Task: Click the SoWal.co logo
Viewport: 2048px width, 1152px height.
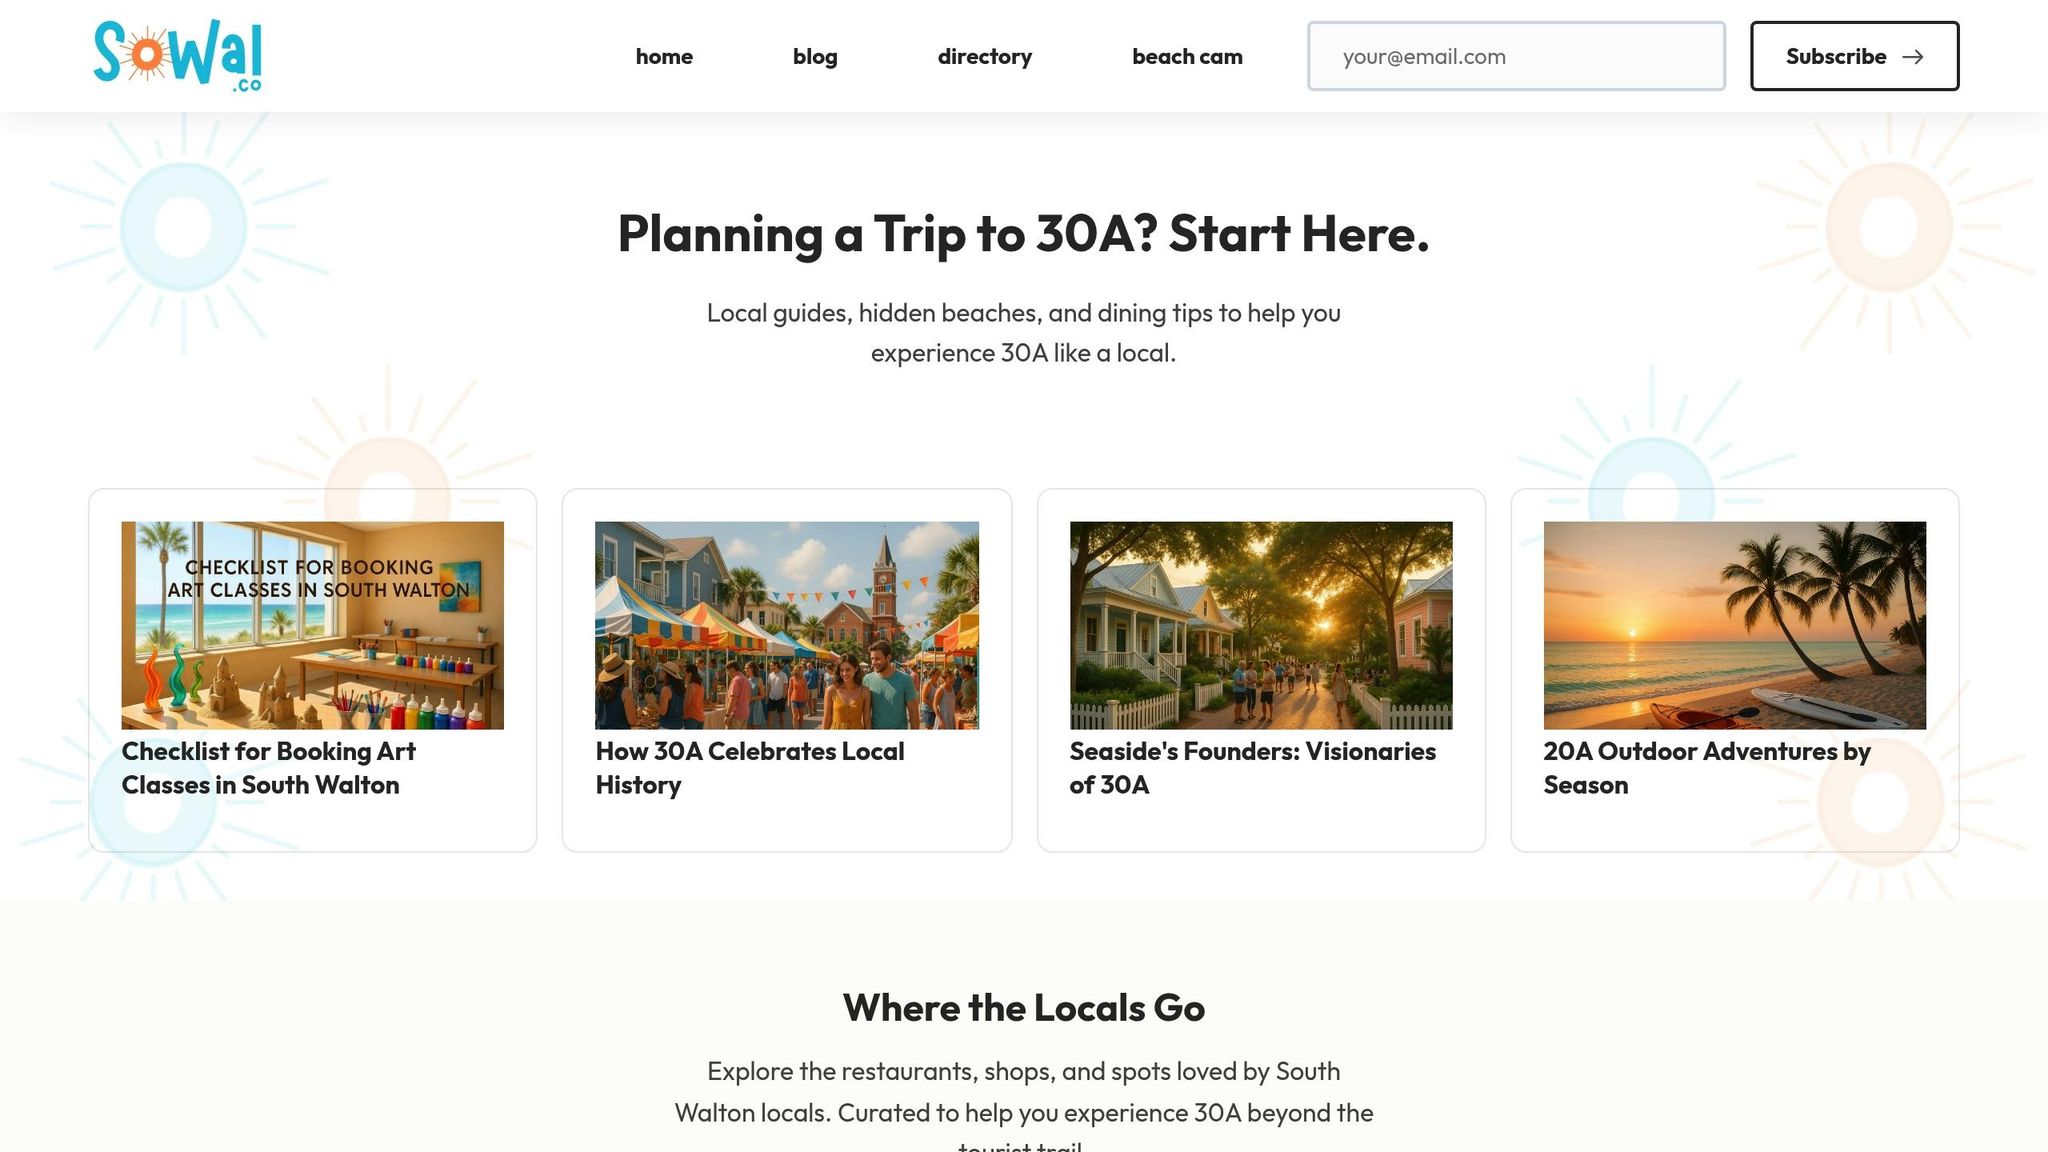Action: click(177, 56)
